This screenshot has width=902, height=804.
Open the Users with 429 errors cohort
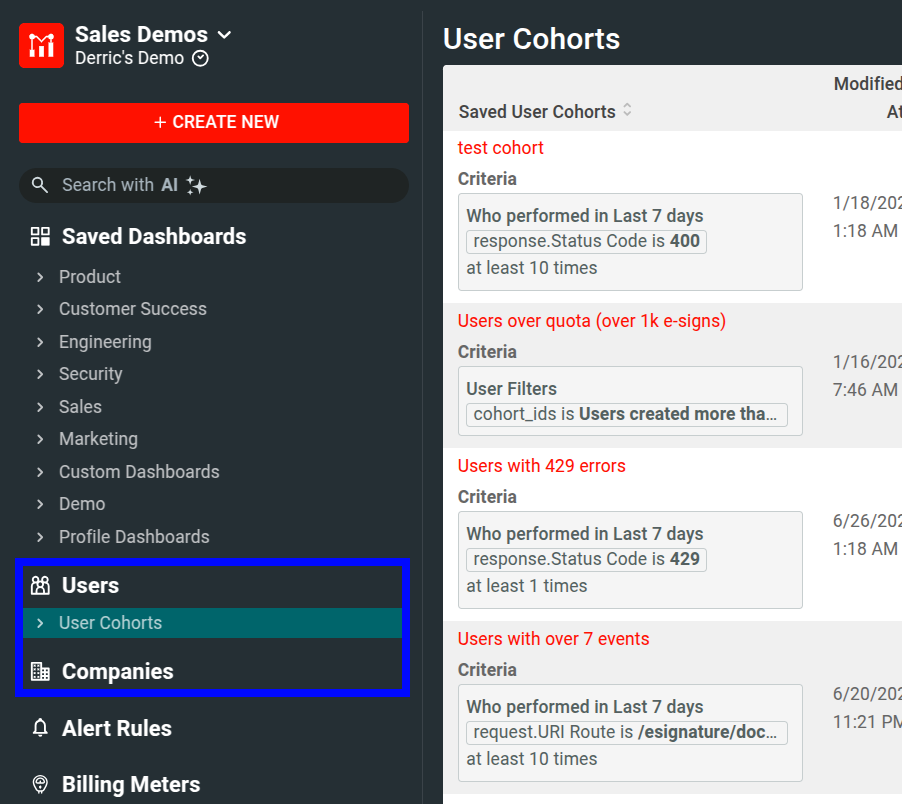point(541,466)
